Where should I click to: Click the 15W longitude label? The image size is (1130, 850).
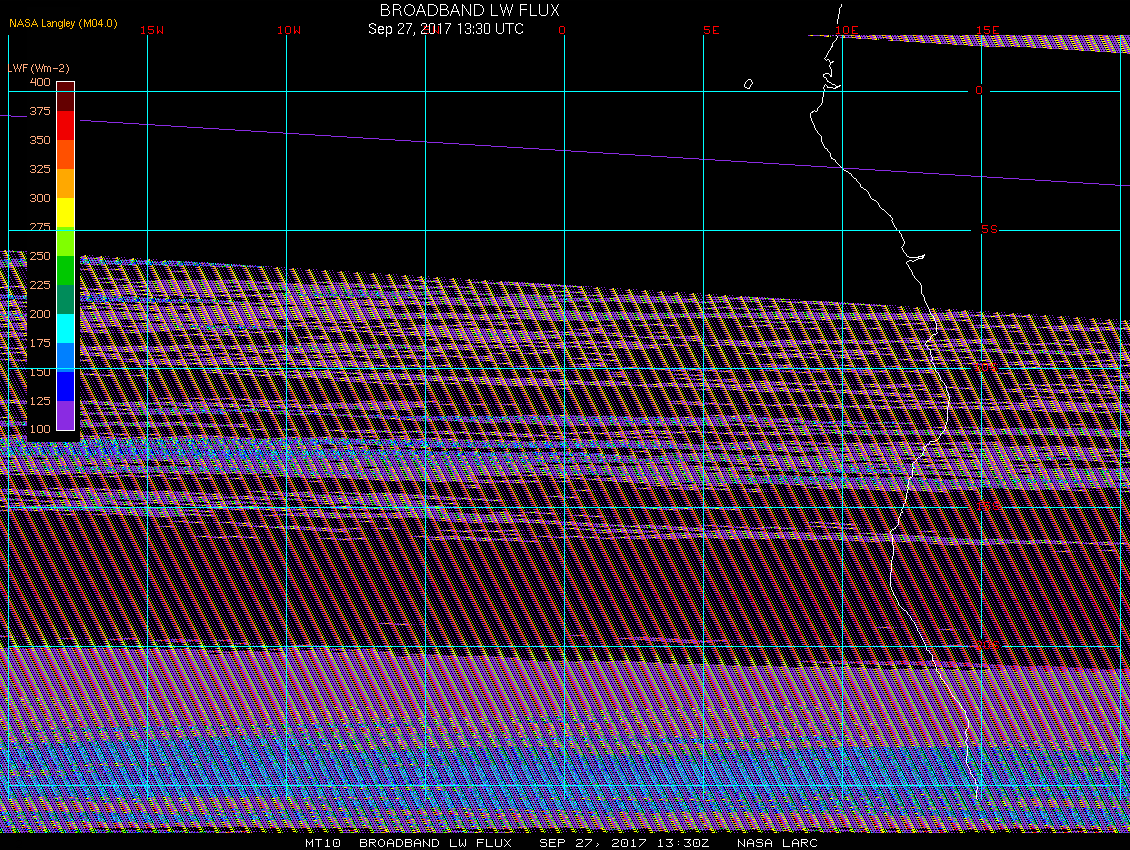point(152,30)
